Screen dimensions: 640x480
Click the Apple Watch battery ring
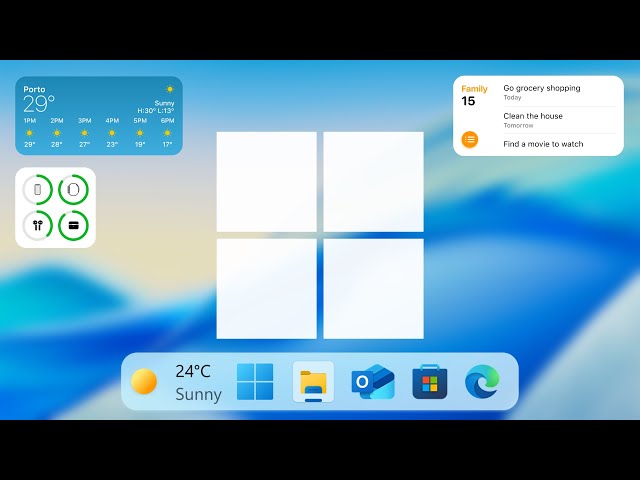tap(73, 189)
